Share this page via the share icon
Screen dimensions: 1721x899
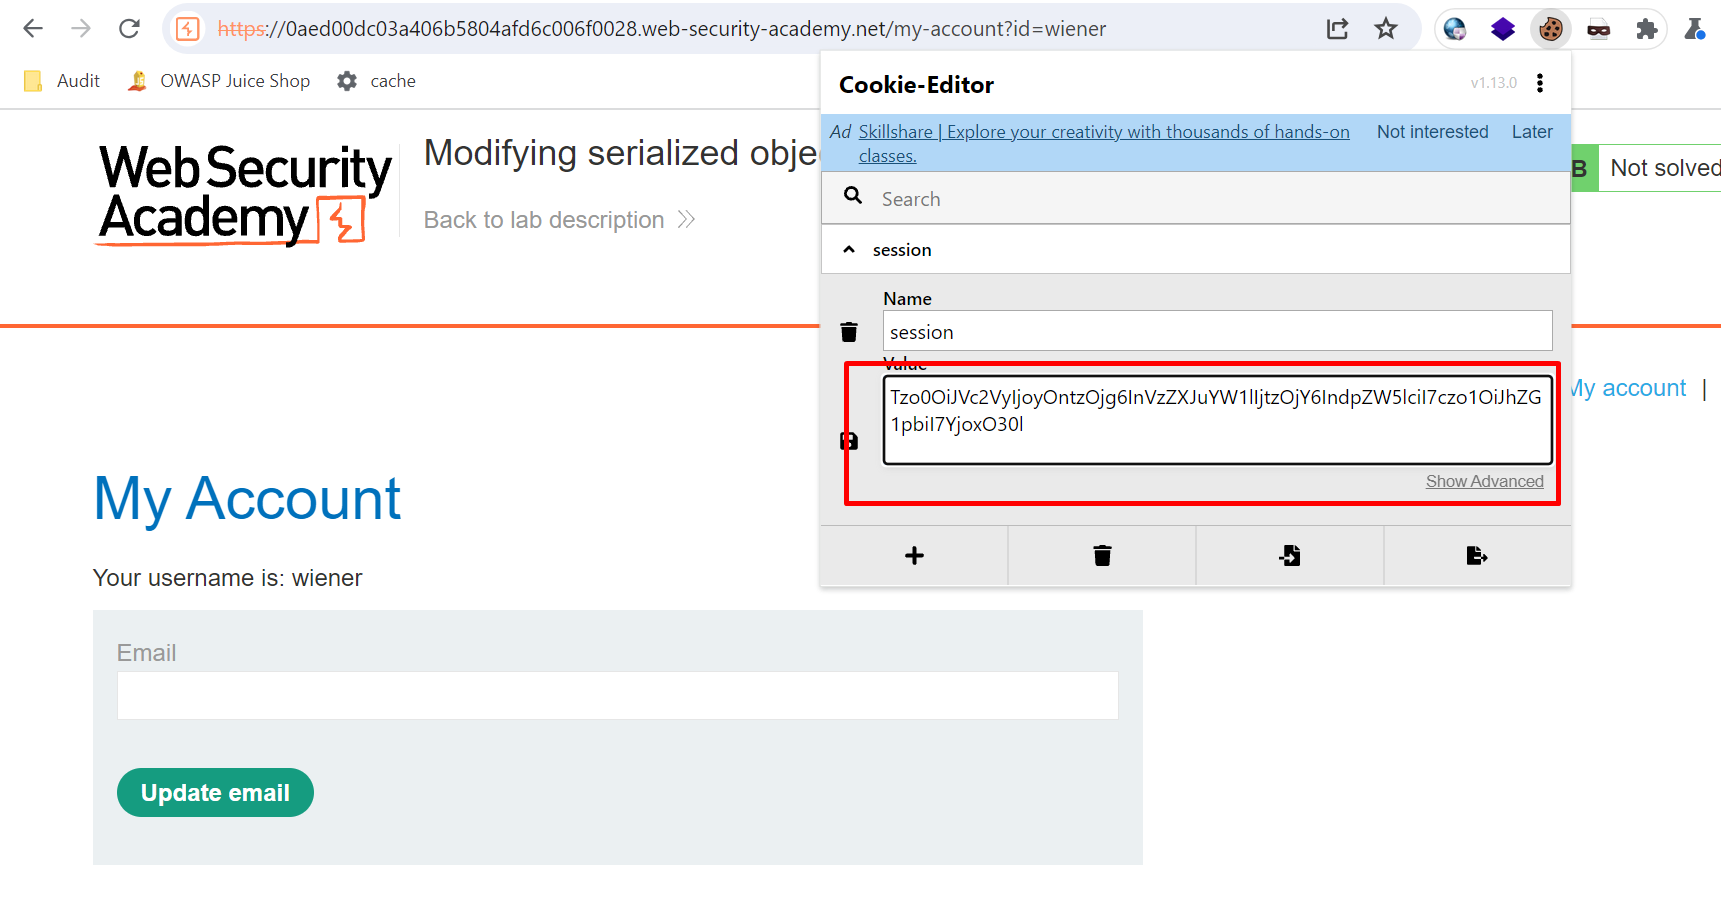pyautogui.click(x=1337, y=29)
